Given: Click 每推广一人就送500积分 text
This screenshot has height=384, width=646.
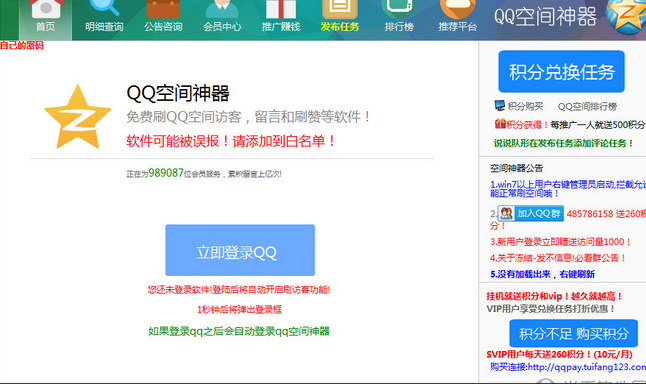Looking at the screenshot, I should pos(598,124).
